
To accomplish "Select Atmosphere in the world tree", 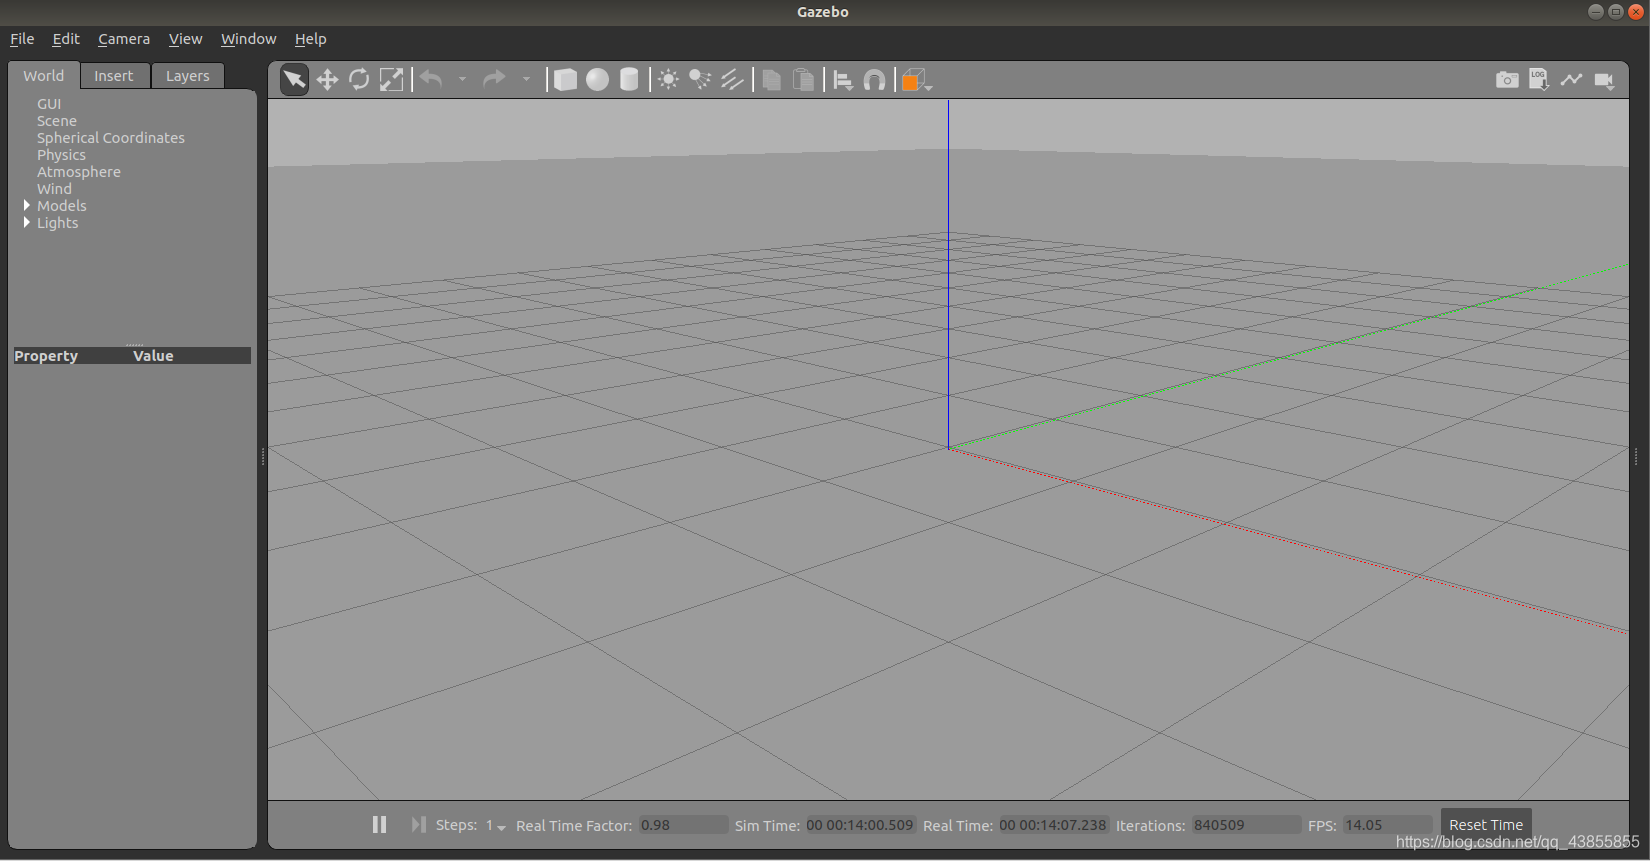I will coord(79,172).
